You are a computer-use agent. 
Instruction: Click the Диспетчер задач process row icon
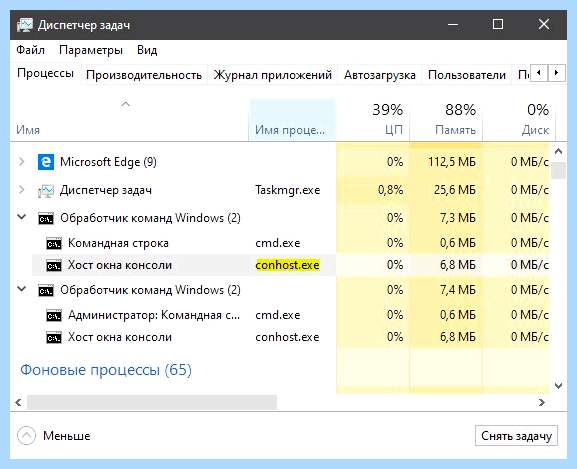[46, 191]
